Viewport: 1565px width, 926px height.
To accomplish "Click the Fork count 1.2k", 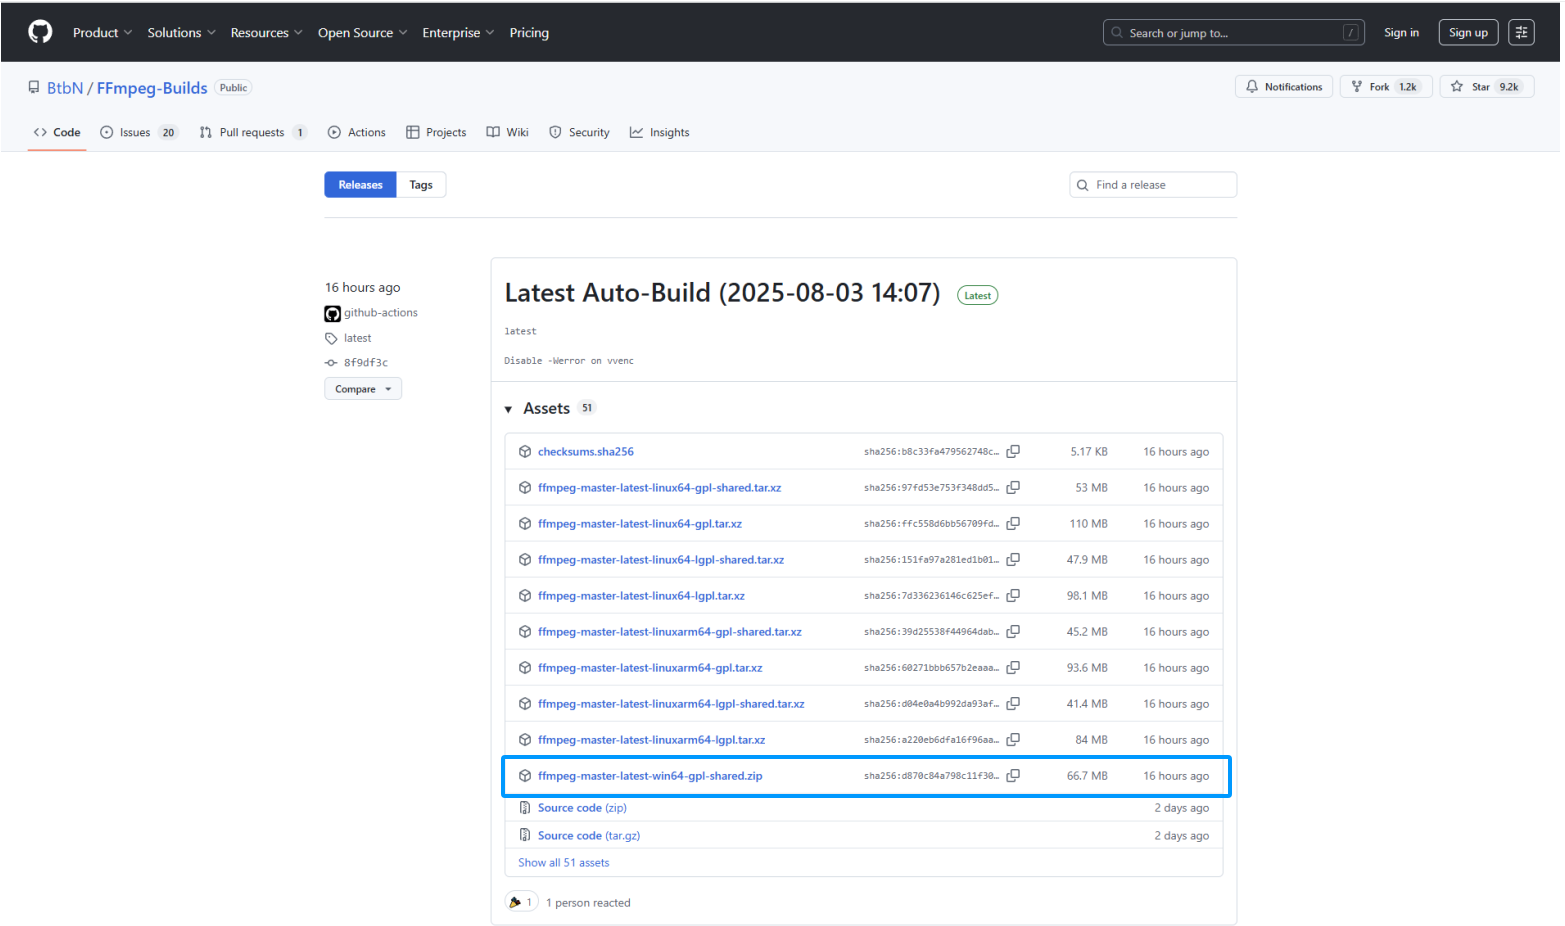I will (x=1408, y=87).
